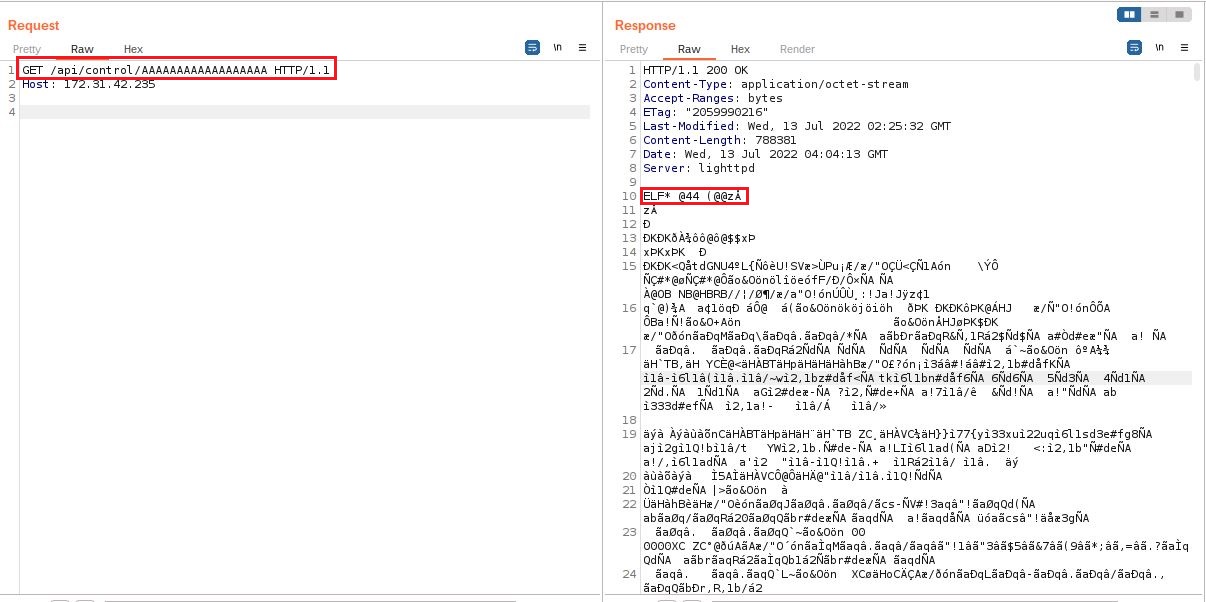This screenshot has height=602, width=1206.
Task: Open the Render tab in Response panel
Action: click(x=797, y=49)
